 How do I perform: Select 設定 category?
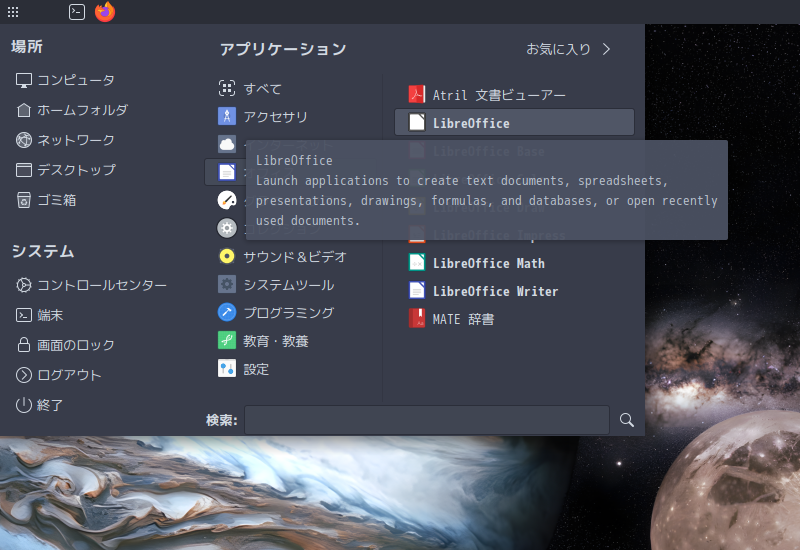pyautogui.click(x=243, y=368)
